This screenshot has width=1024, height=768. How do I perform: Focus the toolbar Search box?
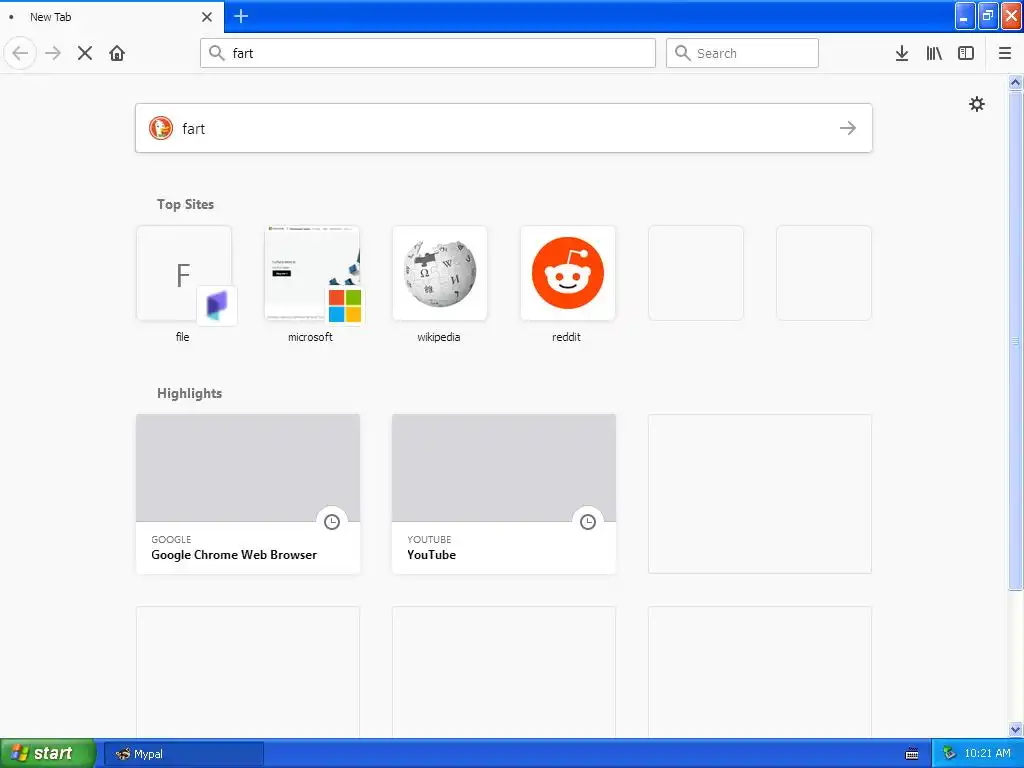pos(742,53)
